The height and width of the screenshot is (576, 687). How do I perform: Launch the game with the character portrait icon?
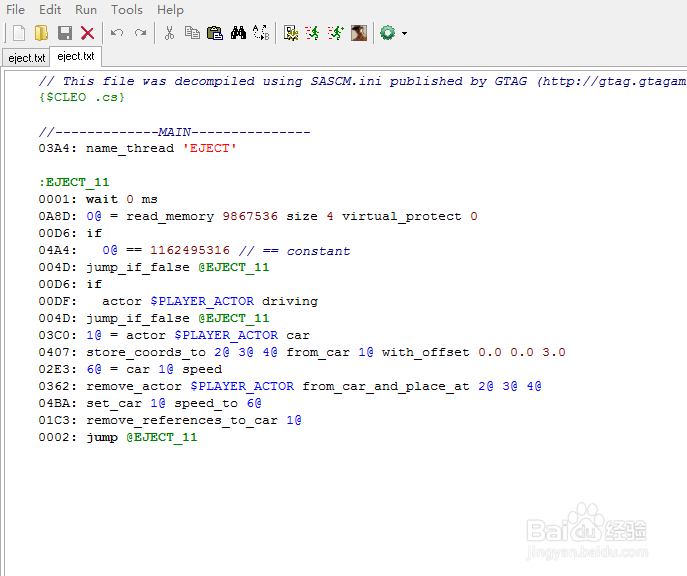(x=359, y=33)
